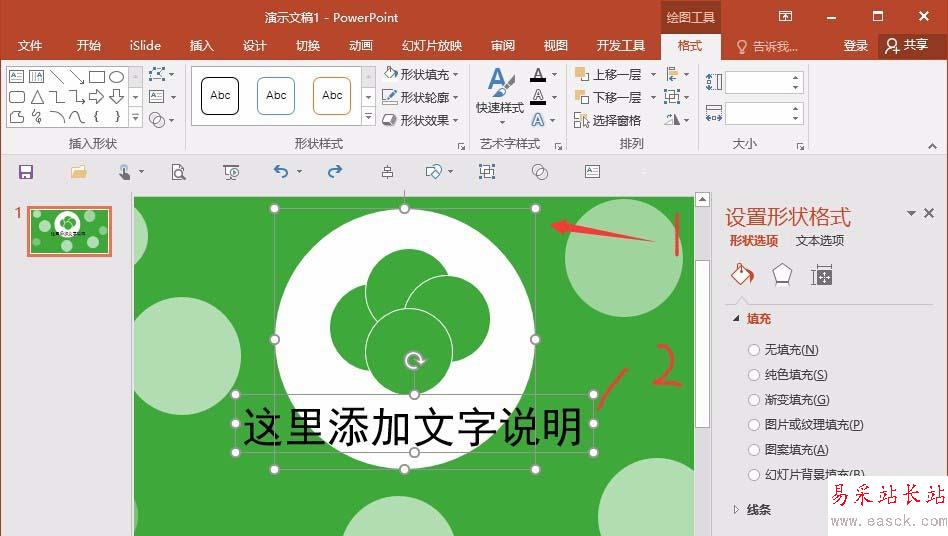
Task: Expand the shape styles gallery
Action: point(368,117)
